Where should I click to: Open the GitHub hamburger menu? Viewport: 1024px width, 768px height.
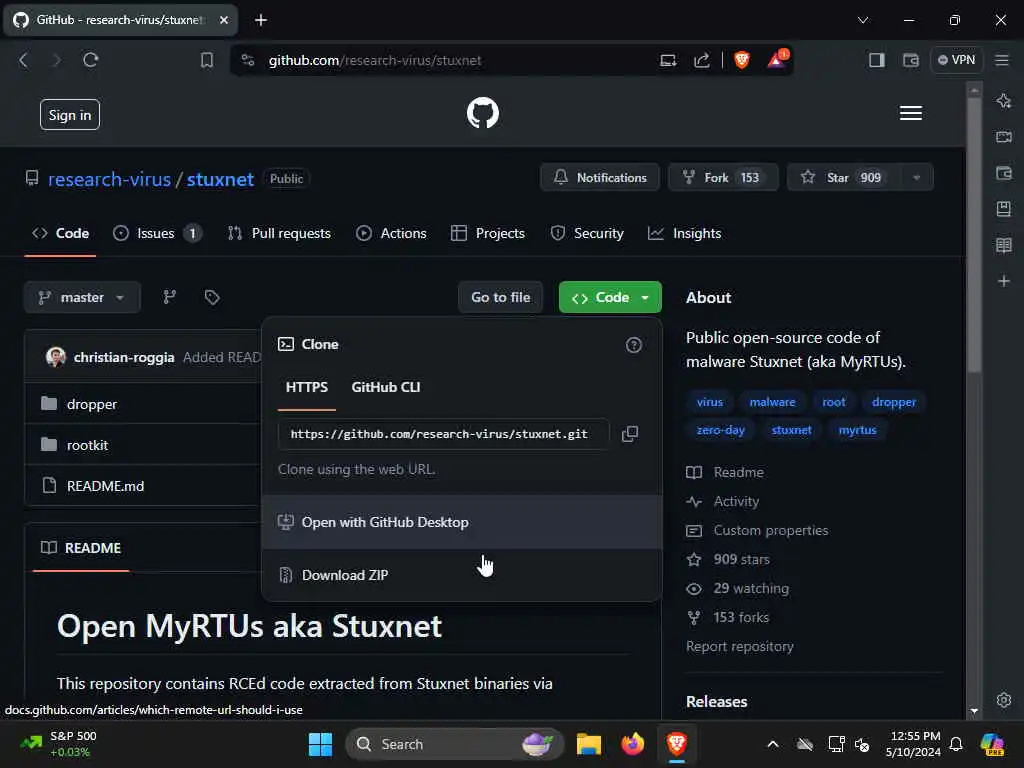tap(910, 113)
